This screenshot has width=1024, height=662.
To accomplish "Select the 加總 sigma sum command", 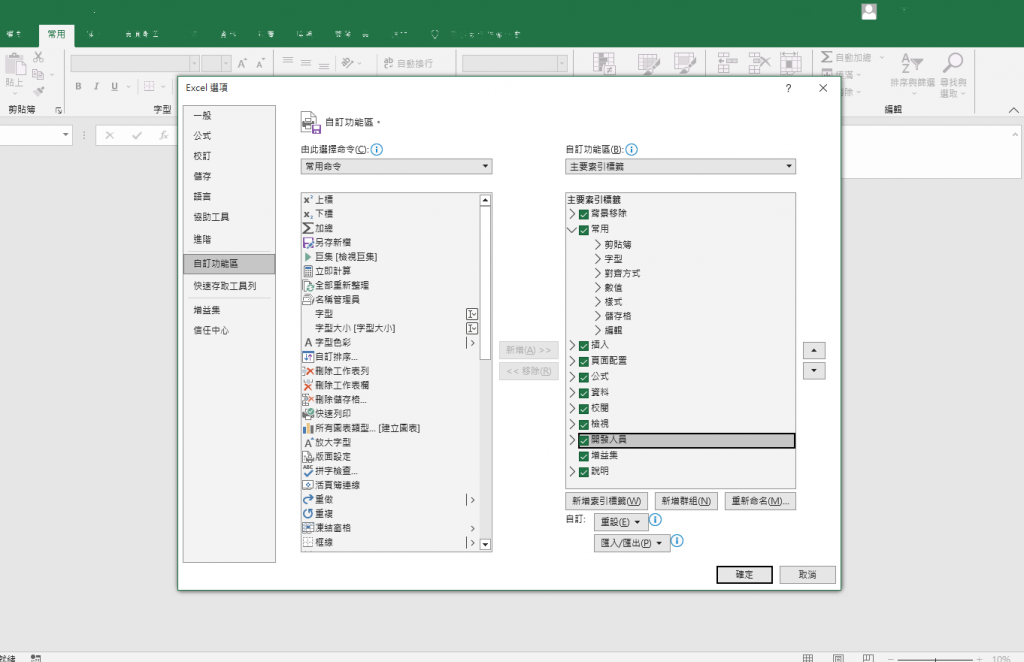I will [317, 228].
